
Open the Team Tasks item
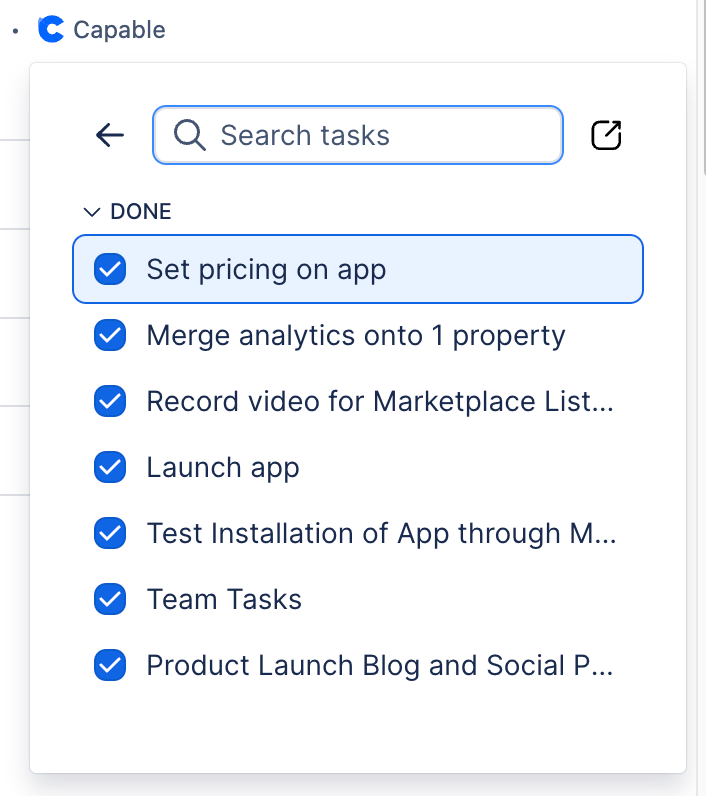[x=224, y=599]
